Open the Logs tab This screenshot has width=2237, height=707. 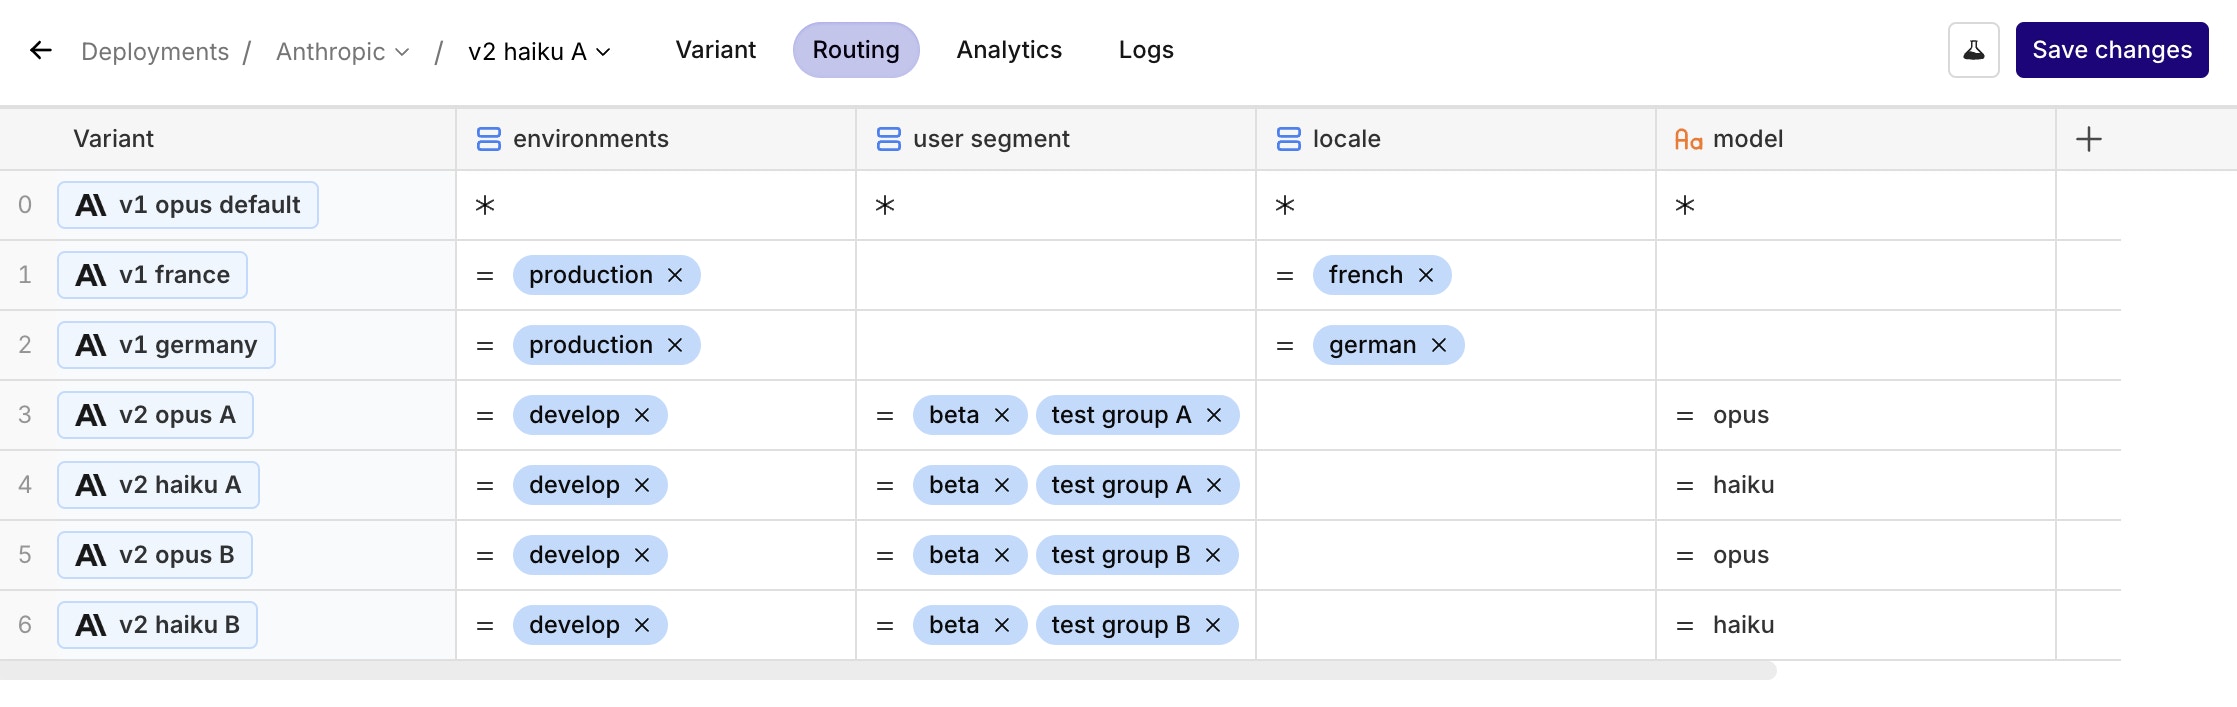1146,50
